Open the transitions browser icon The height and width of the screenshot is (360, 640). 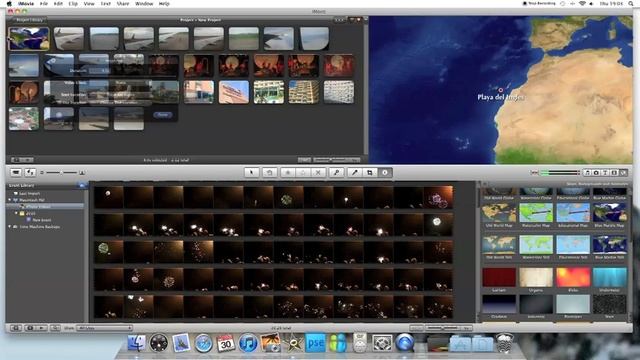coord(614,173)
